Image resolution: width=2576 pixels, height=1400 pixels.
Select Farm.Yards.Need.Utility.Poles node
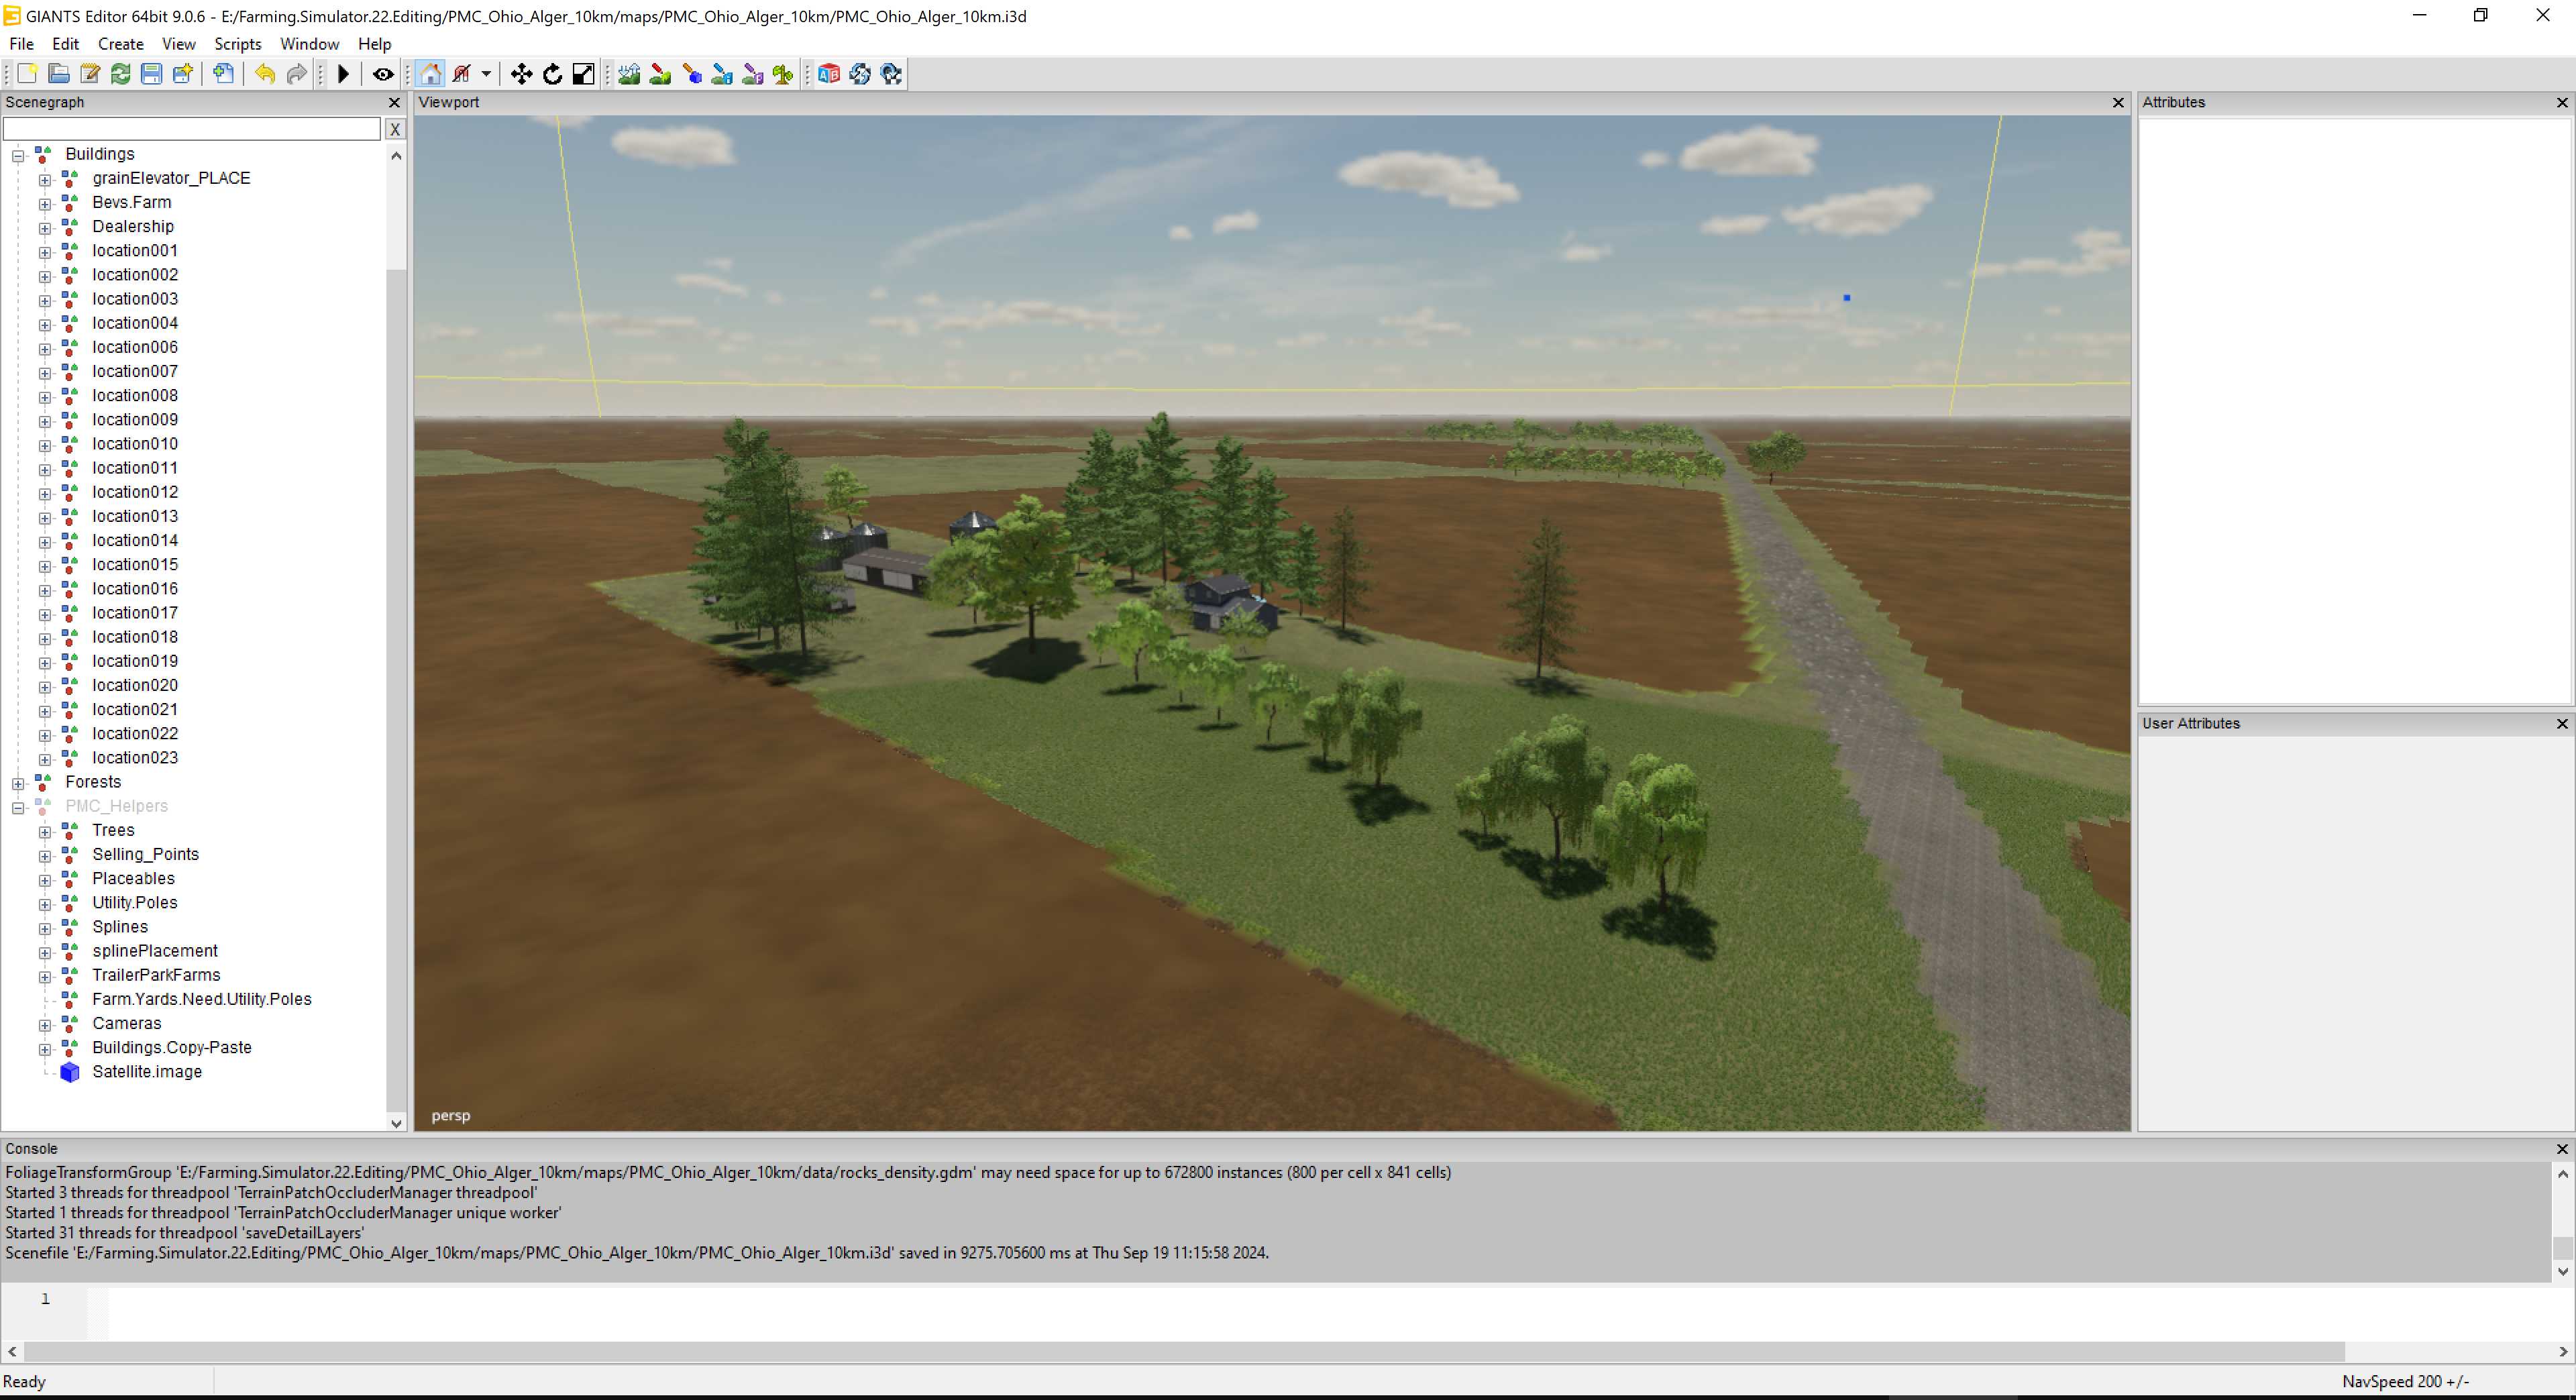point(202,999)
